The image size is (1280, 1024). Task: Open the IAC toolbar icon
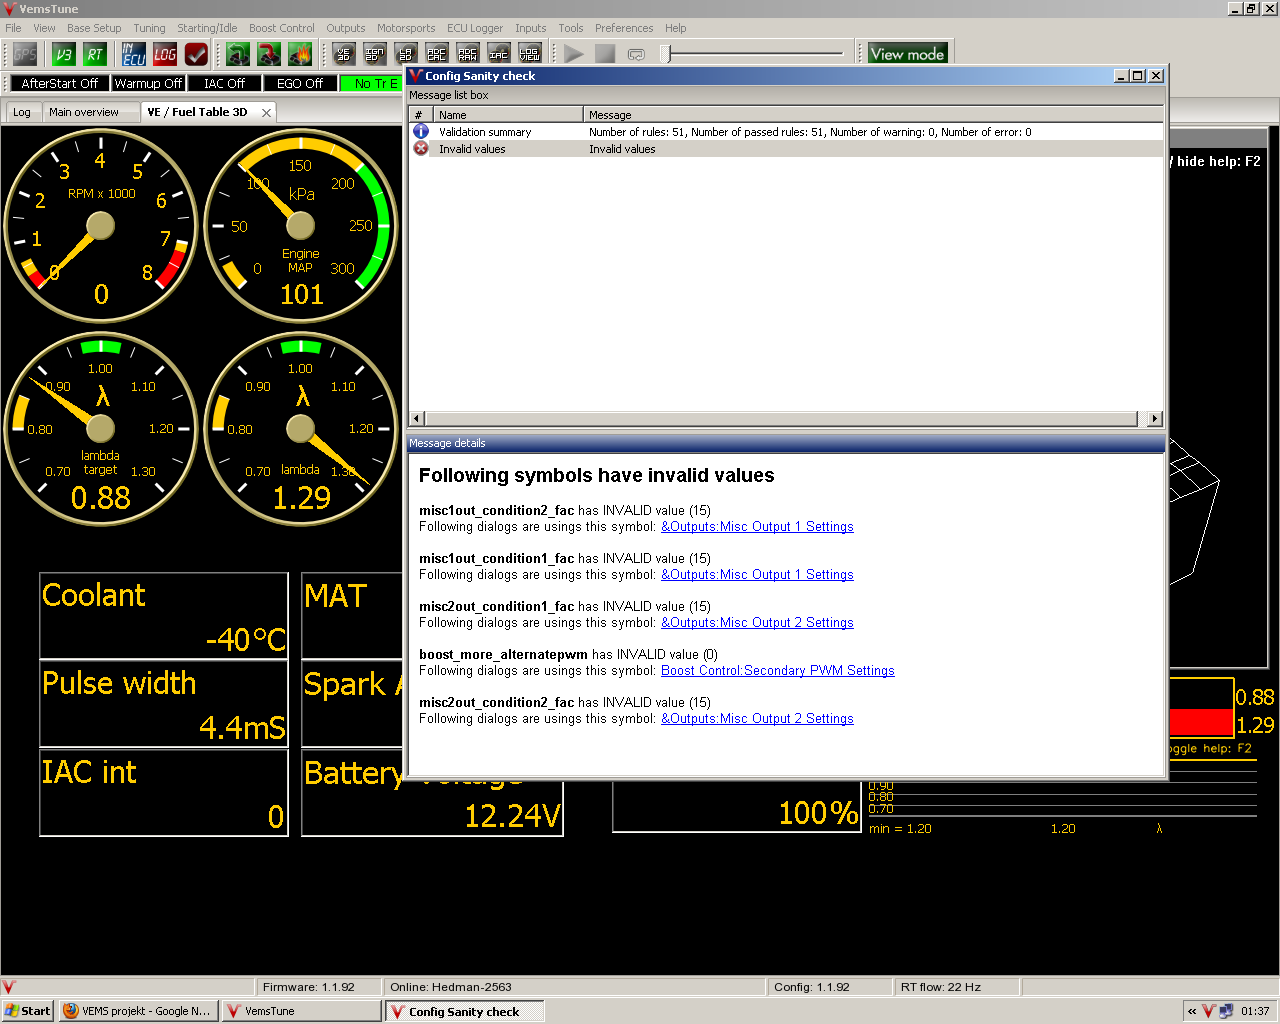(x=499, y=54)
